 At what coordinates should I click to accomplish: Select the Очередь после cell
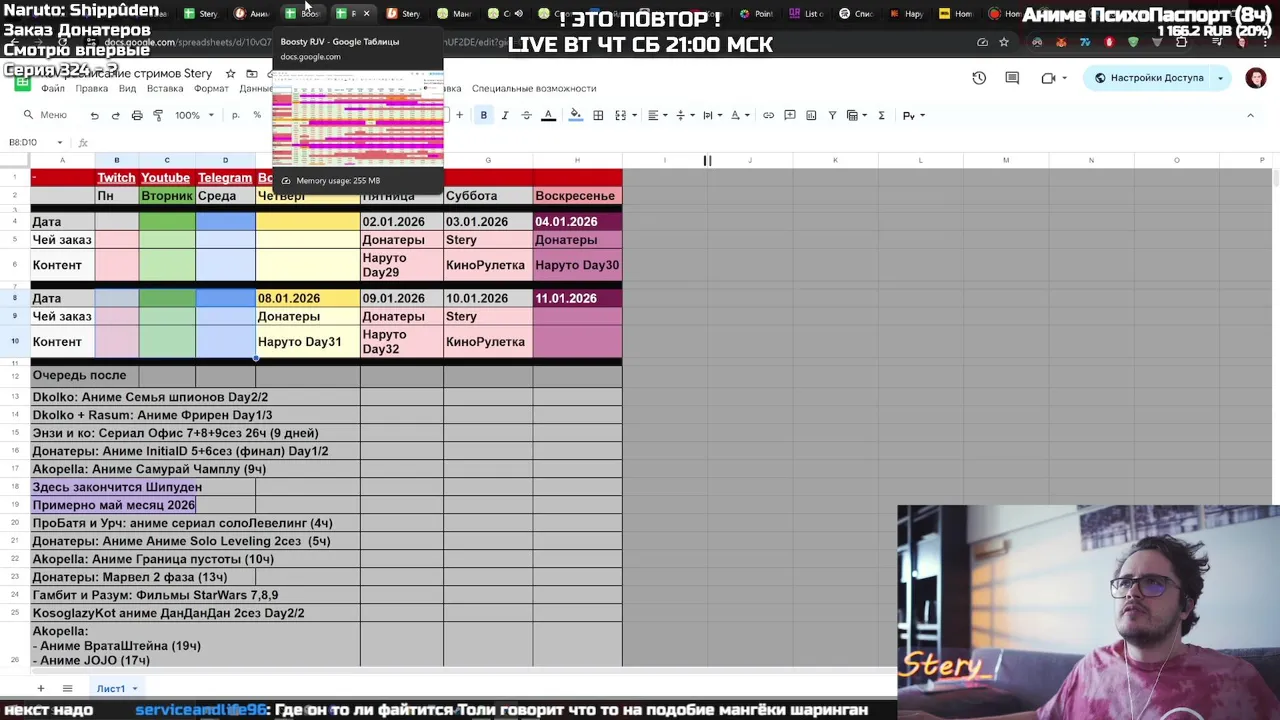tap(85, 376)
